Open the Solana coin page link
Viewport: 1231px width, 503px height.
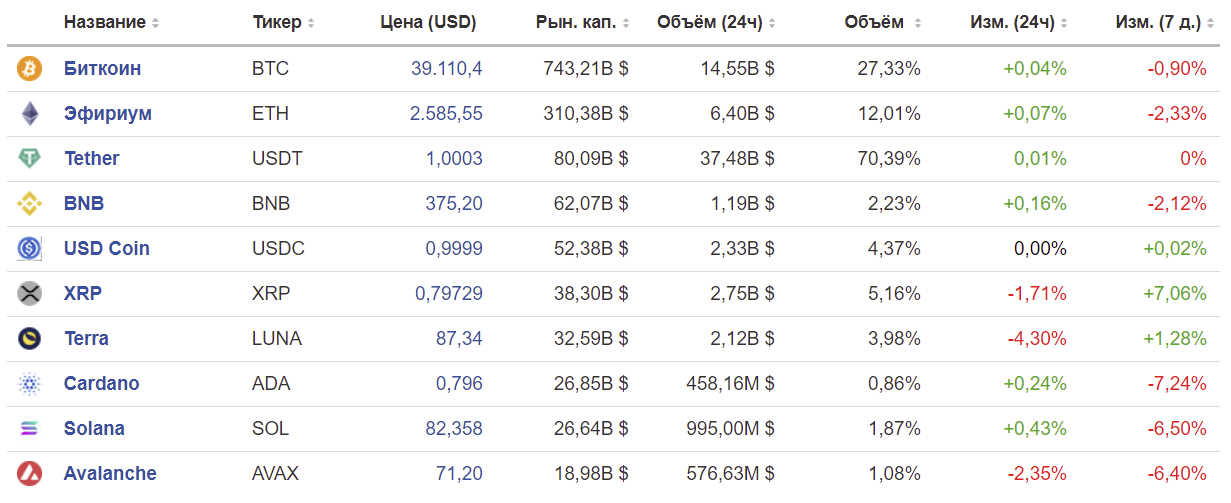tap(94, 429)
